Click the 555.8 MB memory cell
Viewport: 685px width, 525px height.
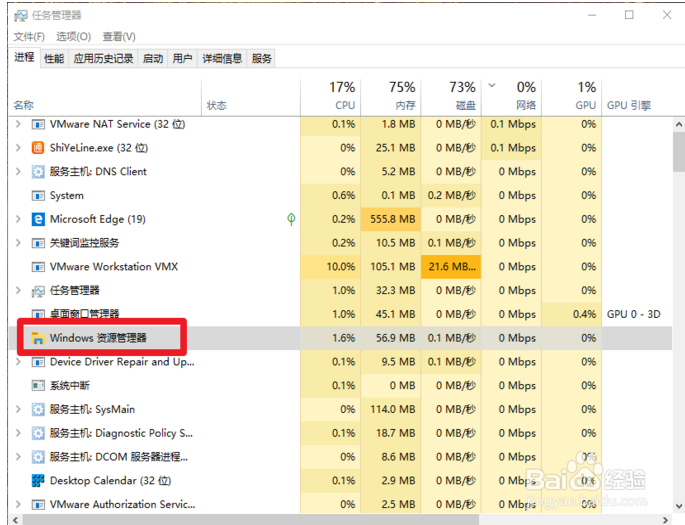click(x=391, y=219)
